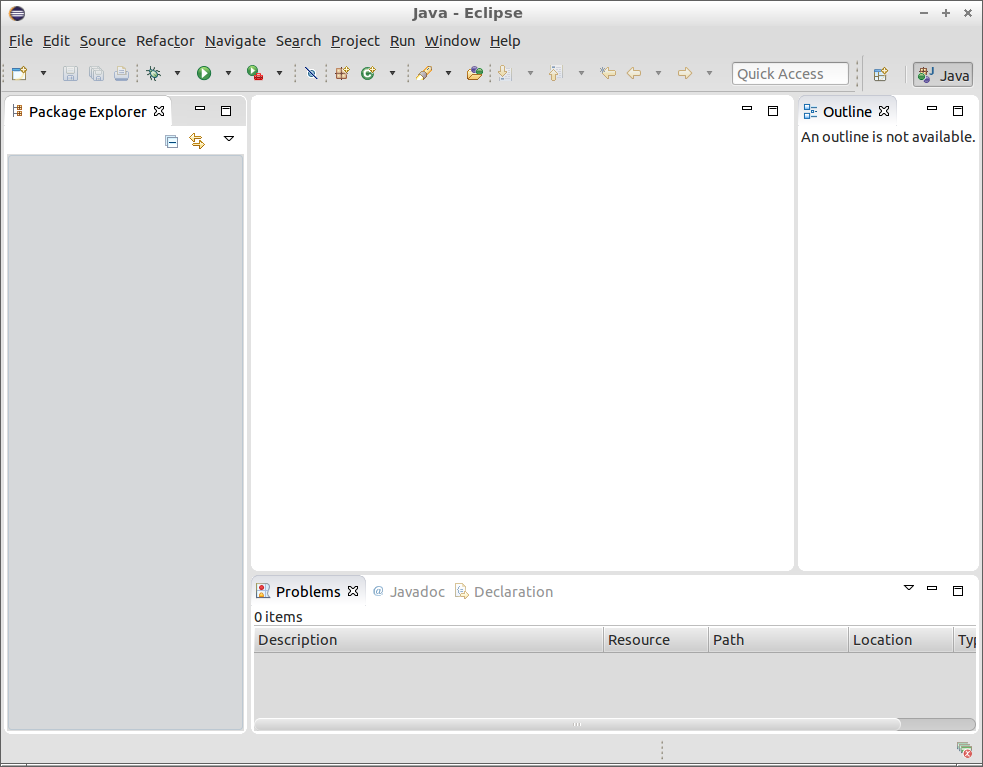Click the Open Type toolbar icon
The height and width of the screenshot is (767, 983).
click(x=475, y=73)
